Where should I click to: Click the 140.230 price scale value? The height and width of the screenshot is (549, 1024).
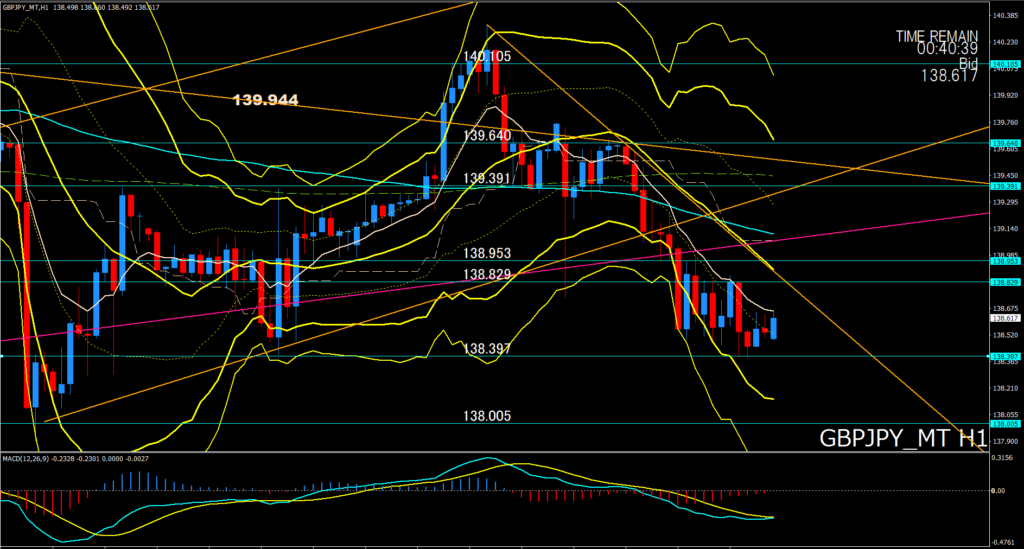point(1005,42)
